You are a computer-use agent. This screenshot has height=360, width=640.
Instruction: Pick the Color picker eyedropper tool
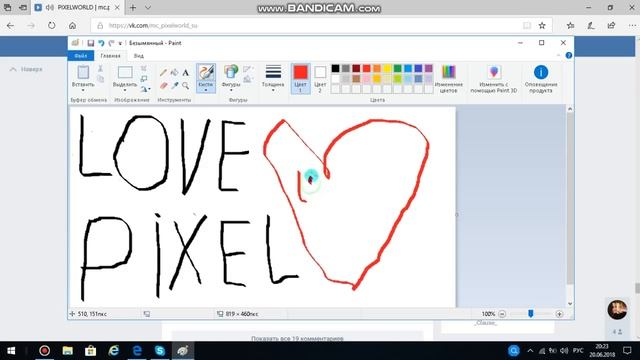(x=174, y=85)
